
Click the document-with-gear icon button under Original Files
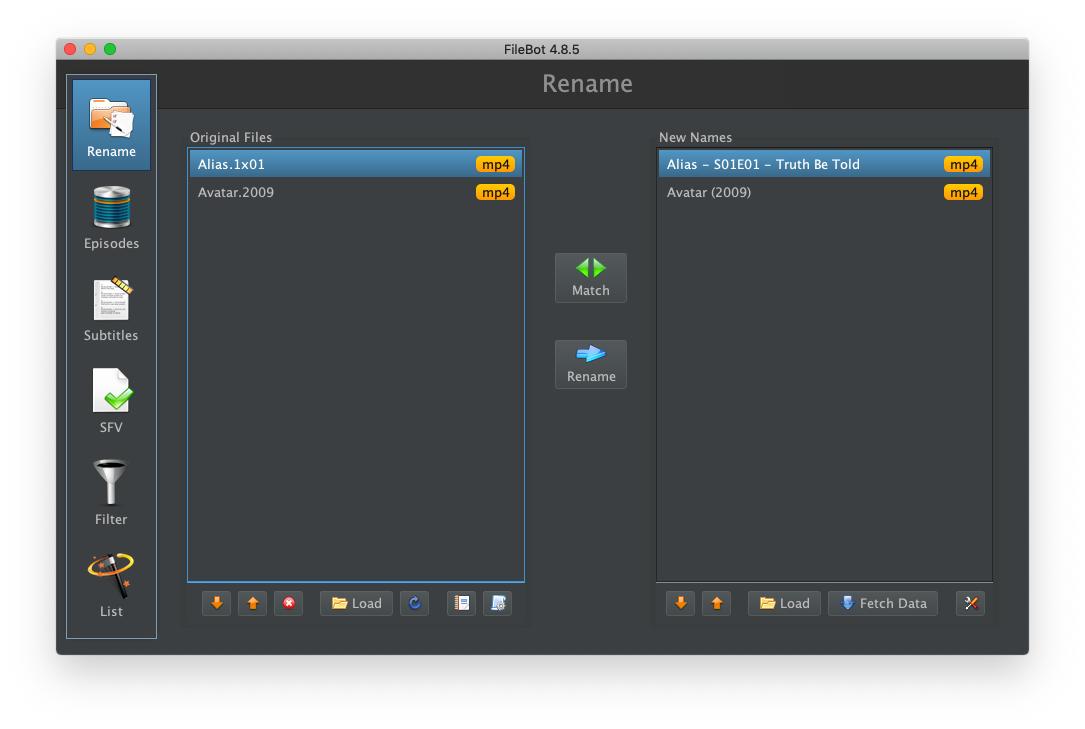coord(498,603)
